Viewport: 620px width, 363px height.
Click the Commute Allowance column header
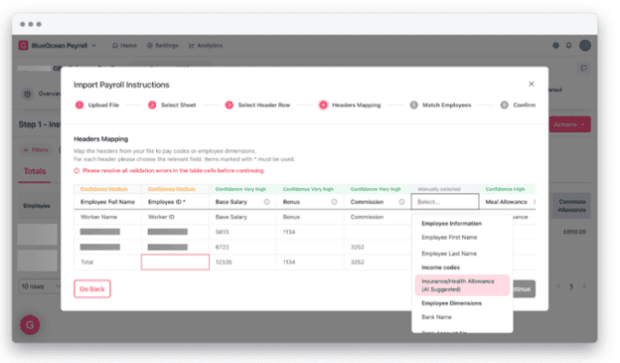pos(572,206)
